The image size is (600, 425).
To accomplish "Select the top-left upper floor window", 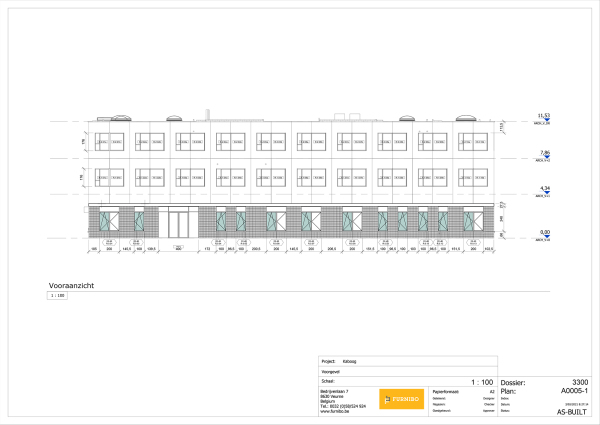I will click(110, 140).
